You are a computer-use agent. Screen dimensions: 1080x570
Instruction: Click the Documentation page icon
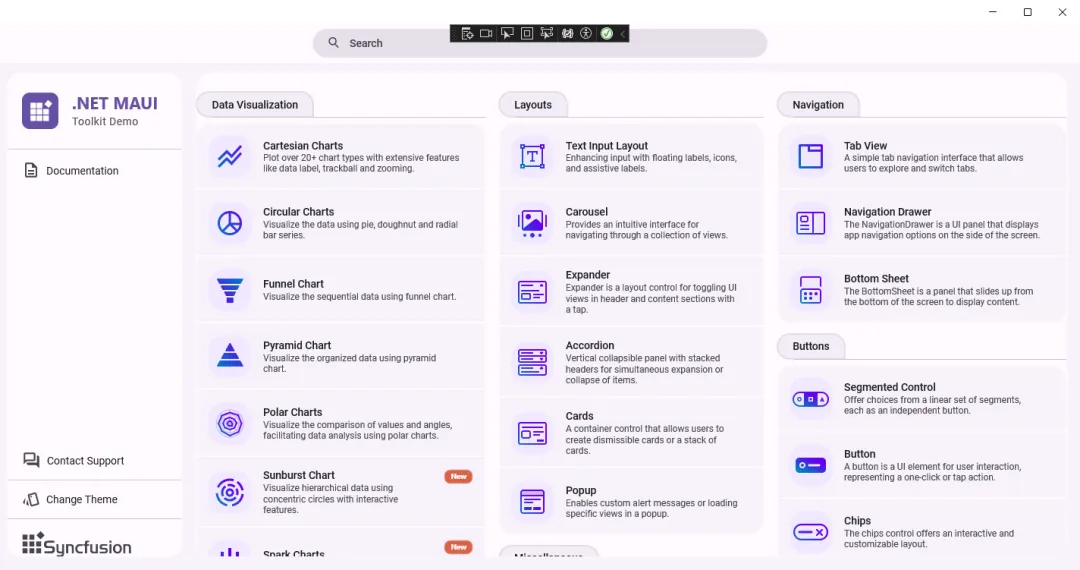[x=31, y=170]
